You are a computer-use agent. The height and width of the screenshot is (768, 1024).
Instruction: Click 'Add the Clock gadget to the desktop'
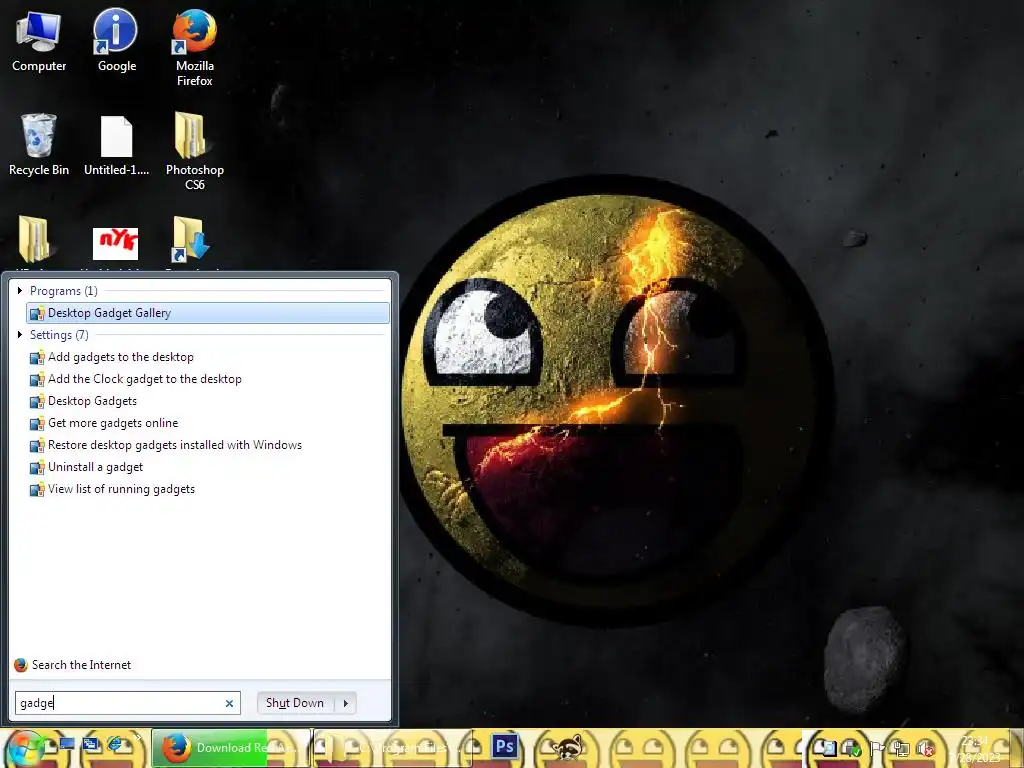coord(208,379)
